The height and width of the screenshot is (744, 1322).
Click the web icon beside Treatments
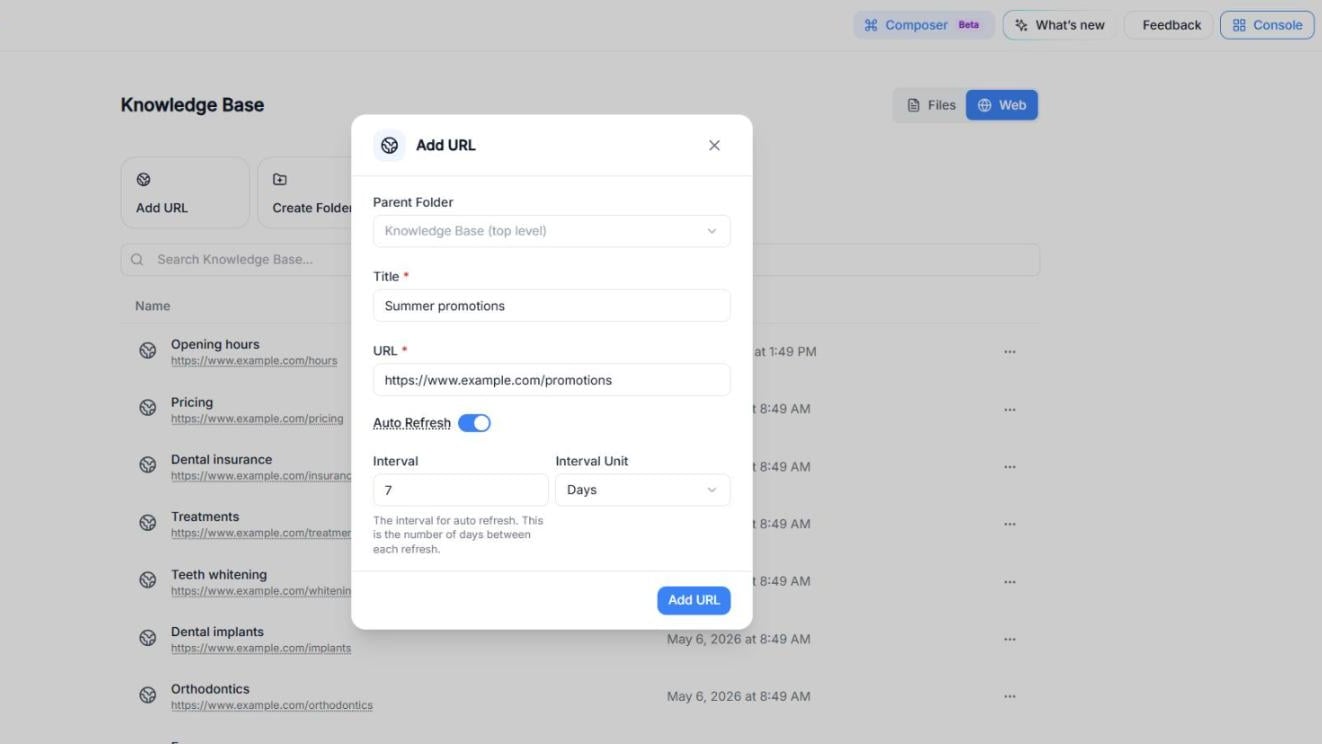148,523
